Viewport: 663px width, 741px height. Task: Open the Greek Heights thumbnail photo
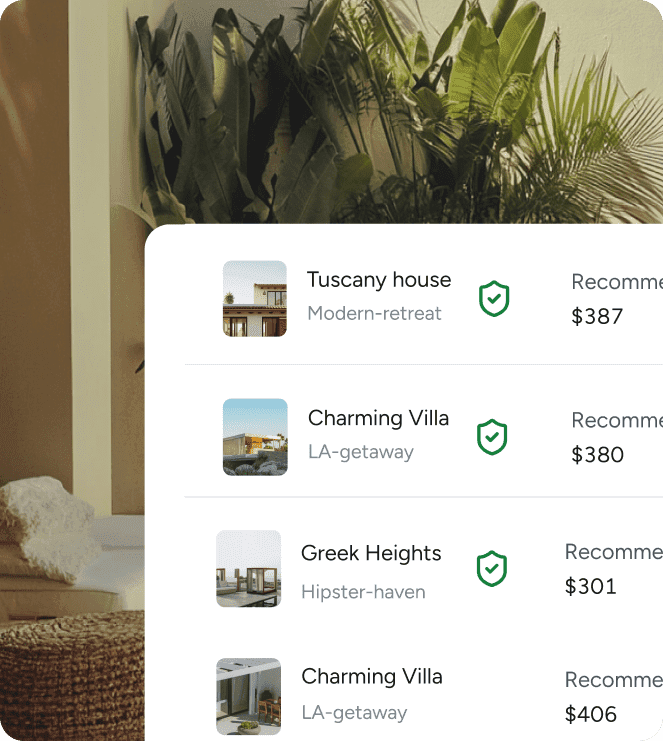pyautogui.click(x=249, y=569)
